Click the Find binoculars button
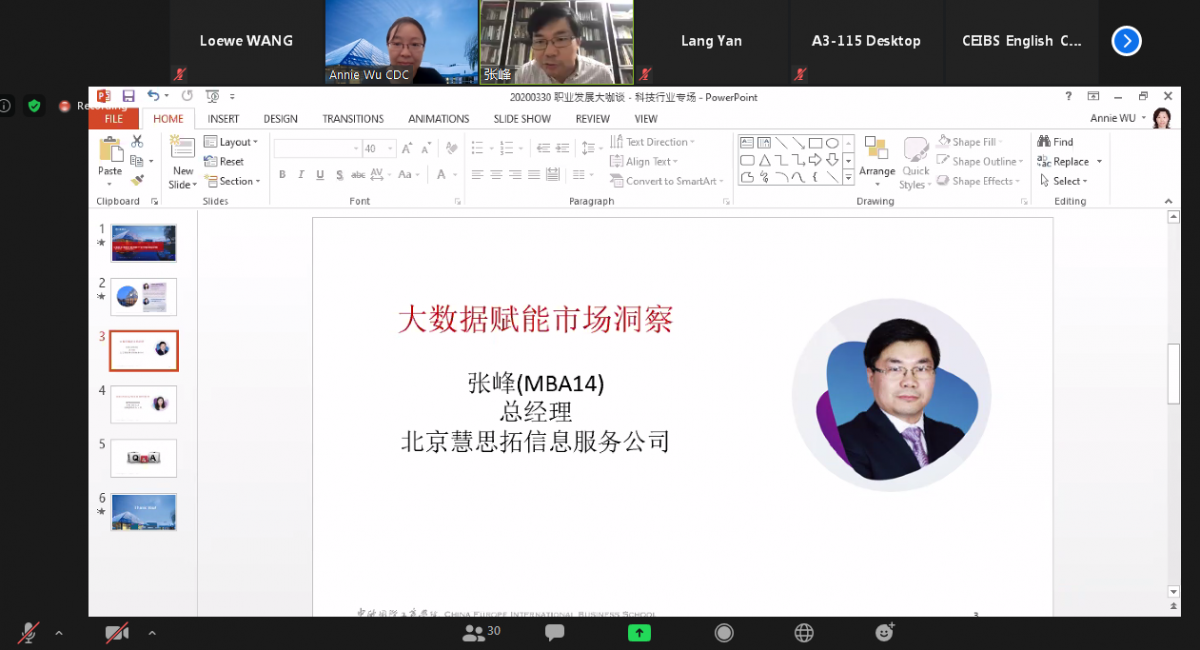The image size is (1200, 650). pyautogui.click(x=1055, y=142)
